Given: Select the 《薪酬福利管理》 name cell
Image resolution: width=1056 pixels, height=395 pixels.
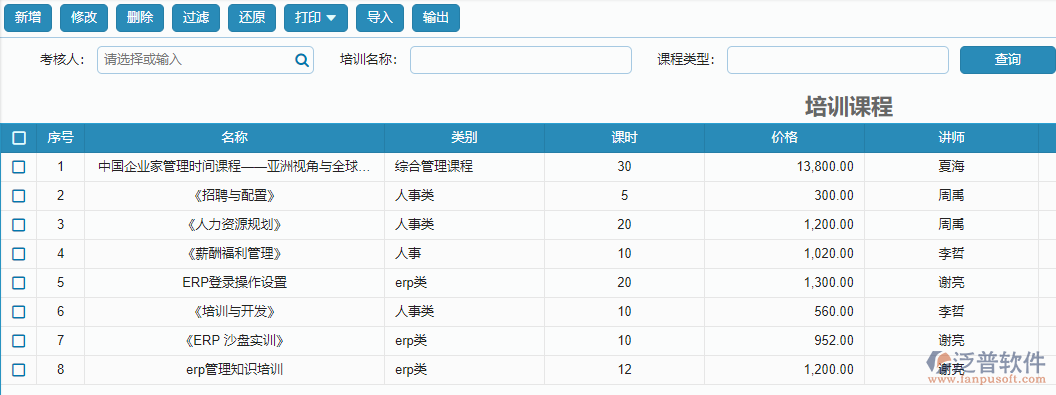Looking at the screenshot, I should (235, 254).
